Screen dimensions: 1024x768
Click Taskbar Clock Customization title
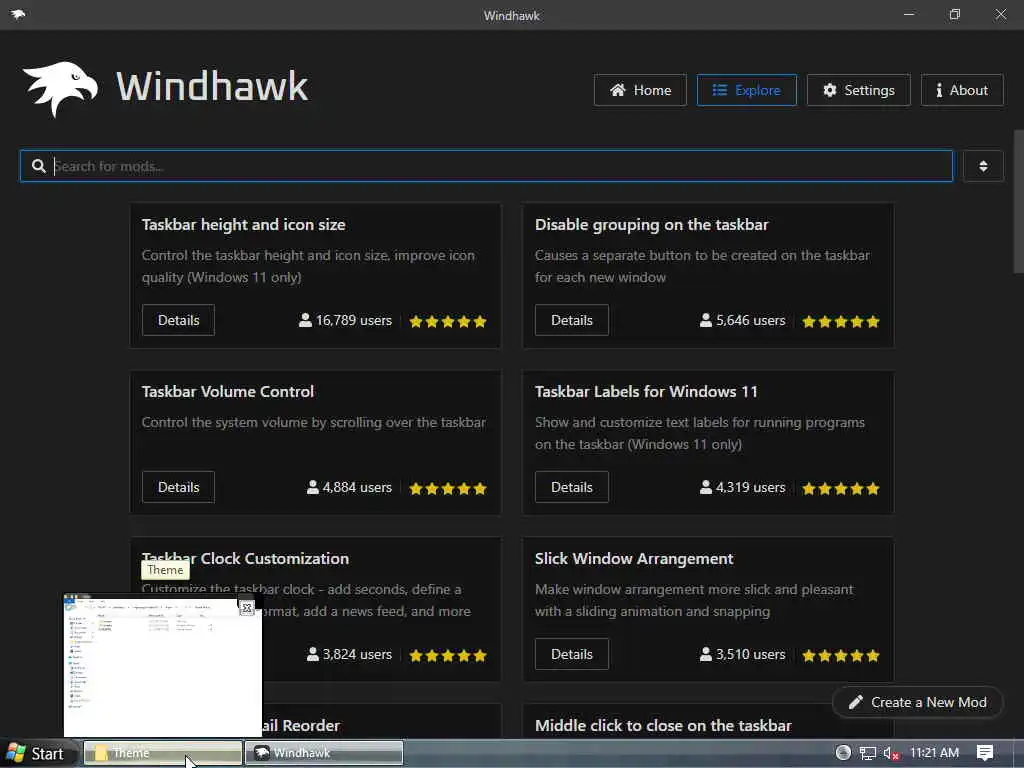(246, 559)
